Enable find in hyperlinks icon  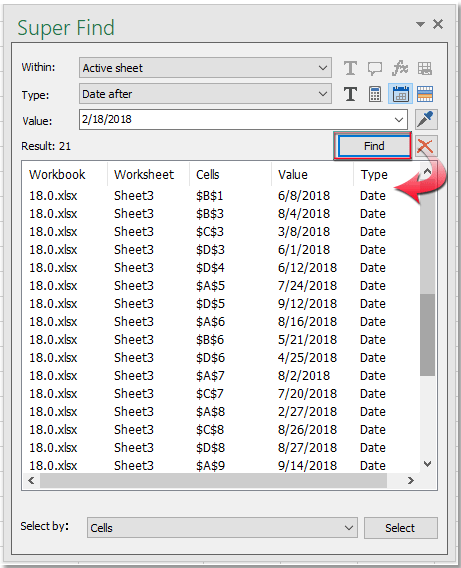(425, 68)
